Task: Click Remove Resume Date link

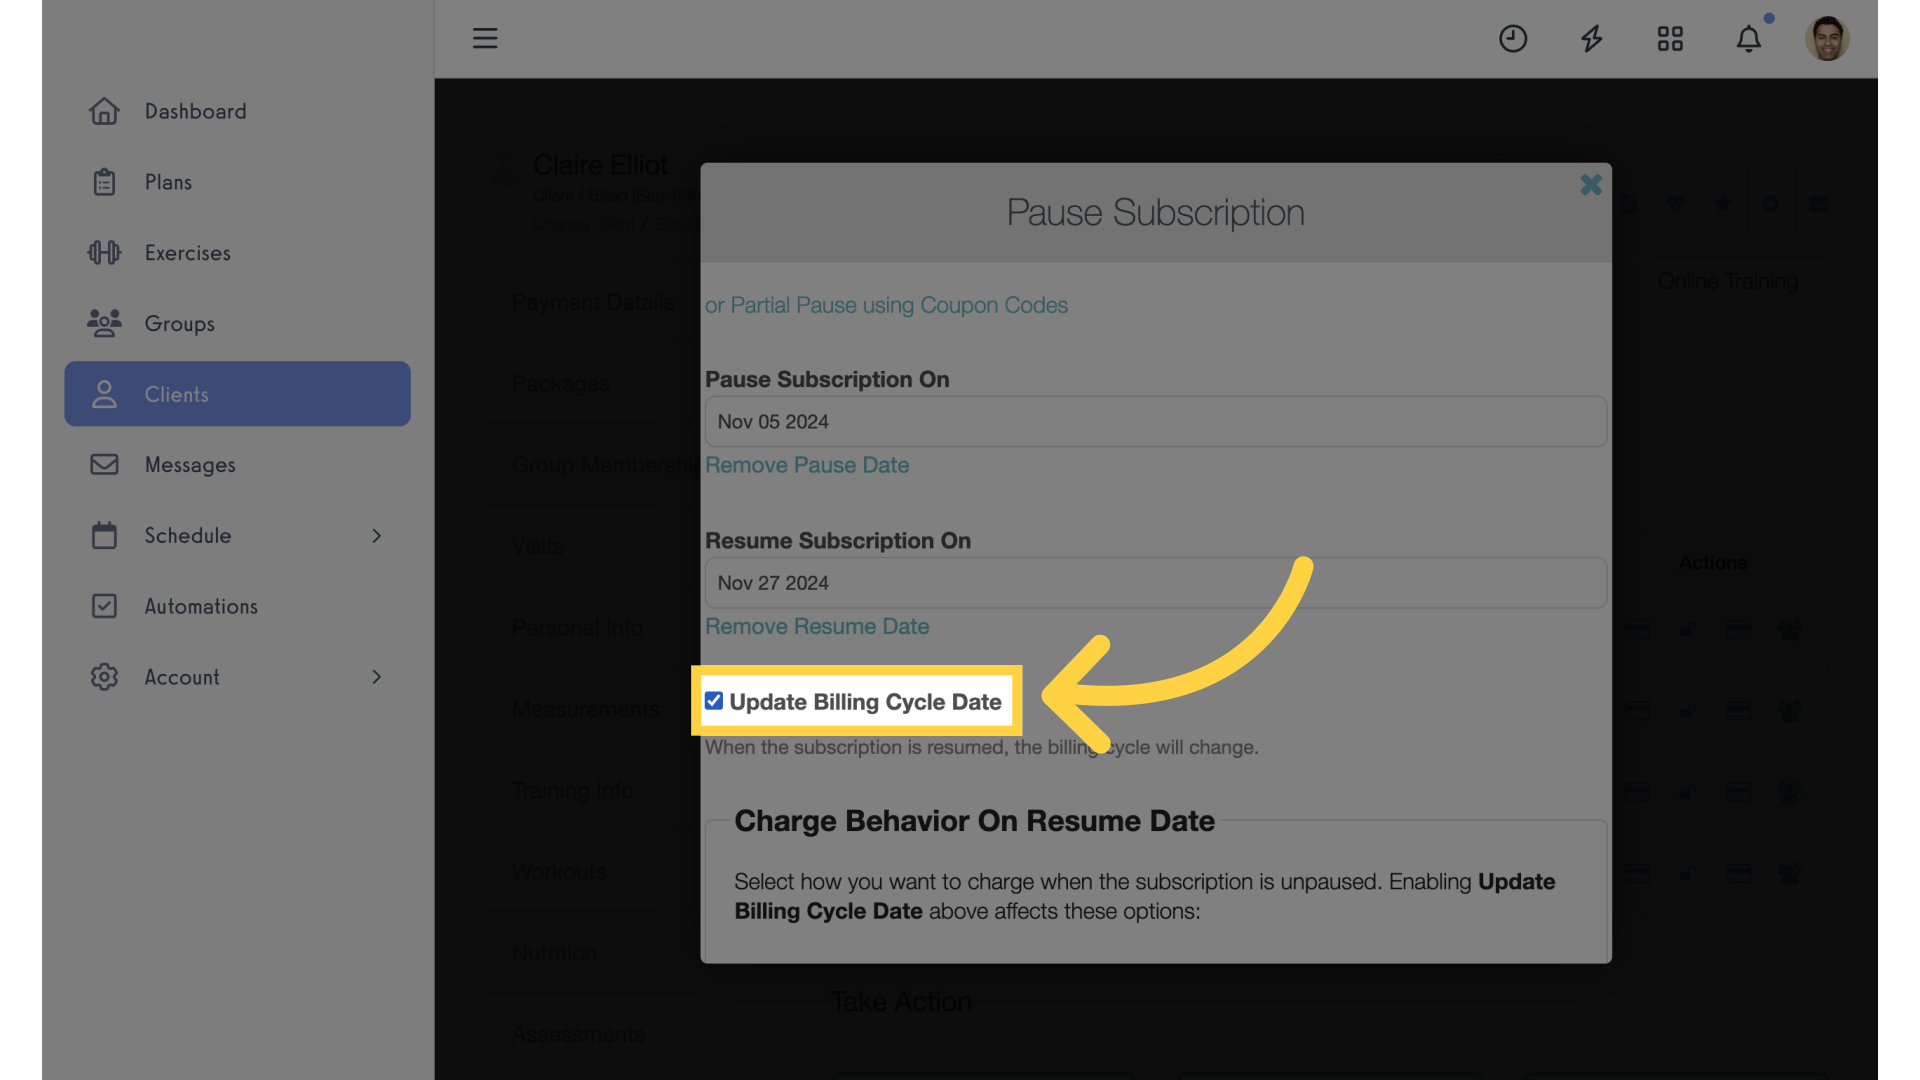Action: click(x=817, y=626)
